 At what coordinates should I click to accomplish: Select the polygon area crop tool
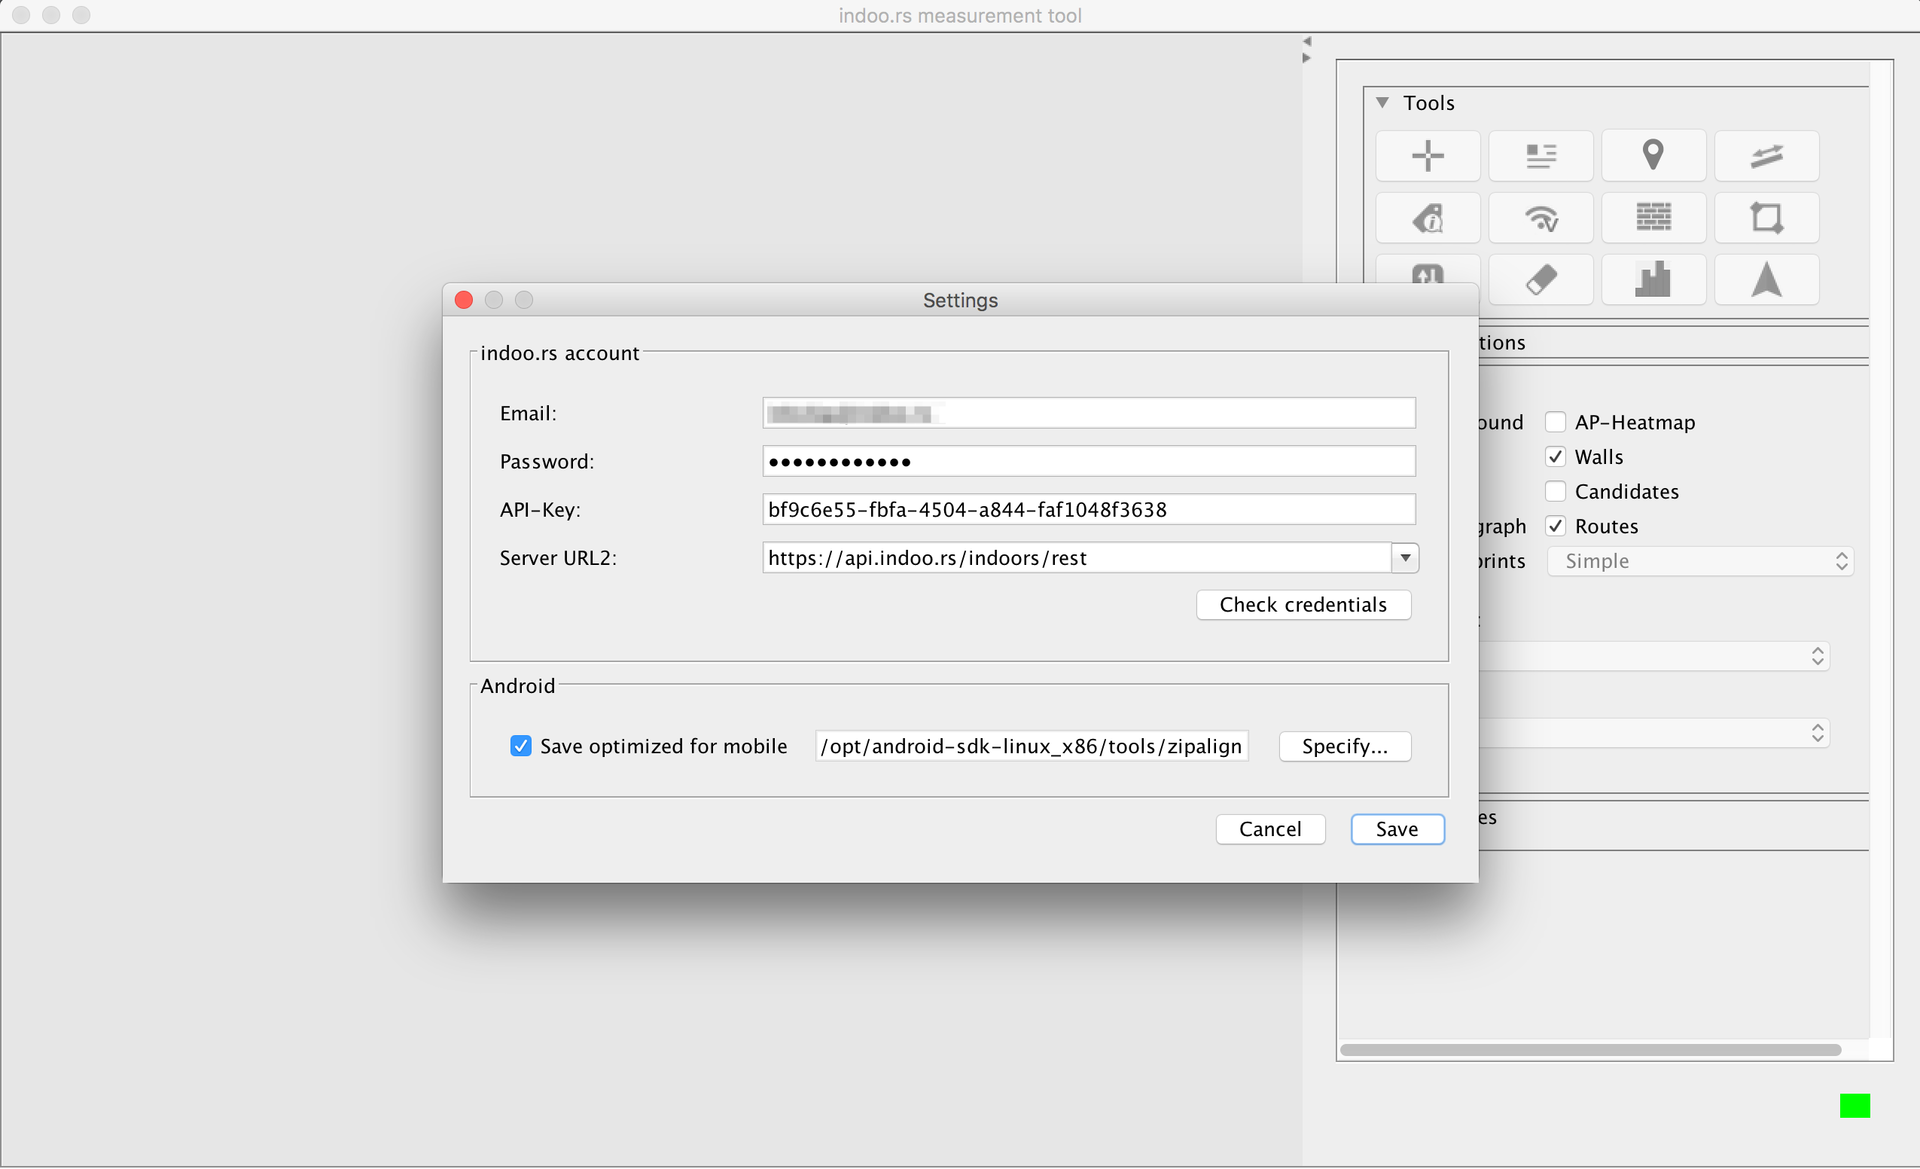point(1766,218)
